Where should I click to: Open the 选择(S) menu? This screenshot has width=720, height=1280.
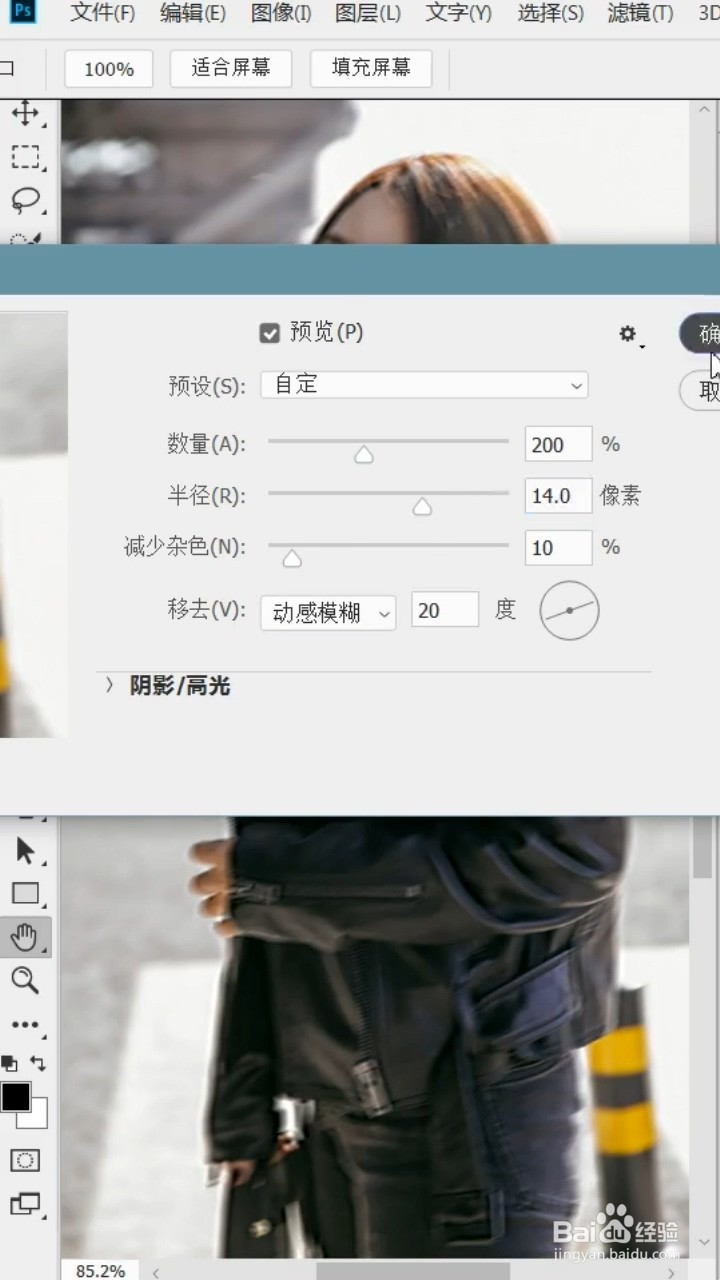[x=551, y=13]
